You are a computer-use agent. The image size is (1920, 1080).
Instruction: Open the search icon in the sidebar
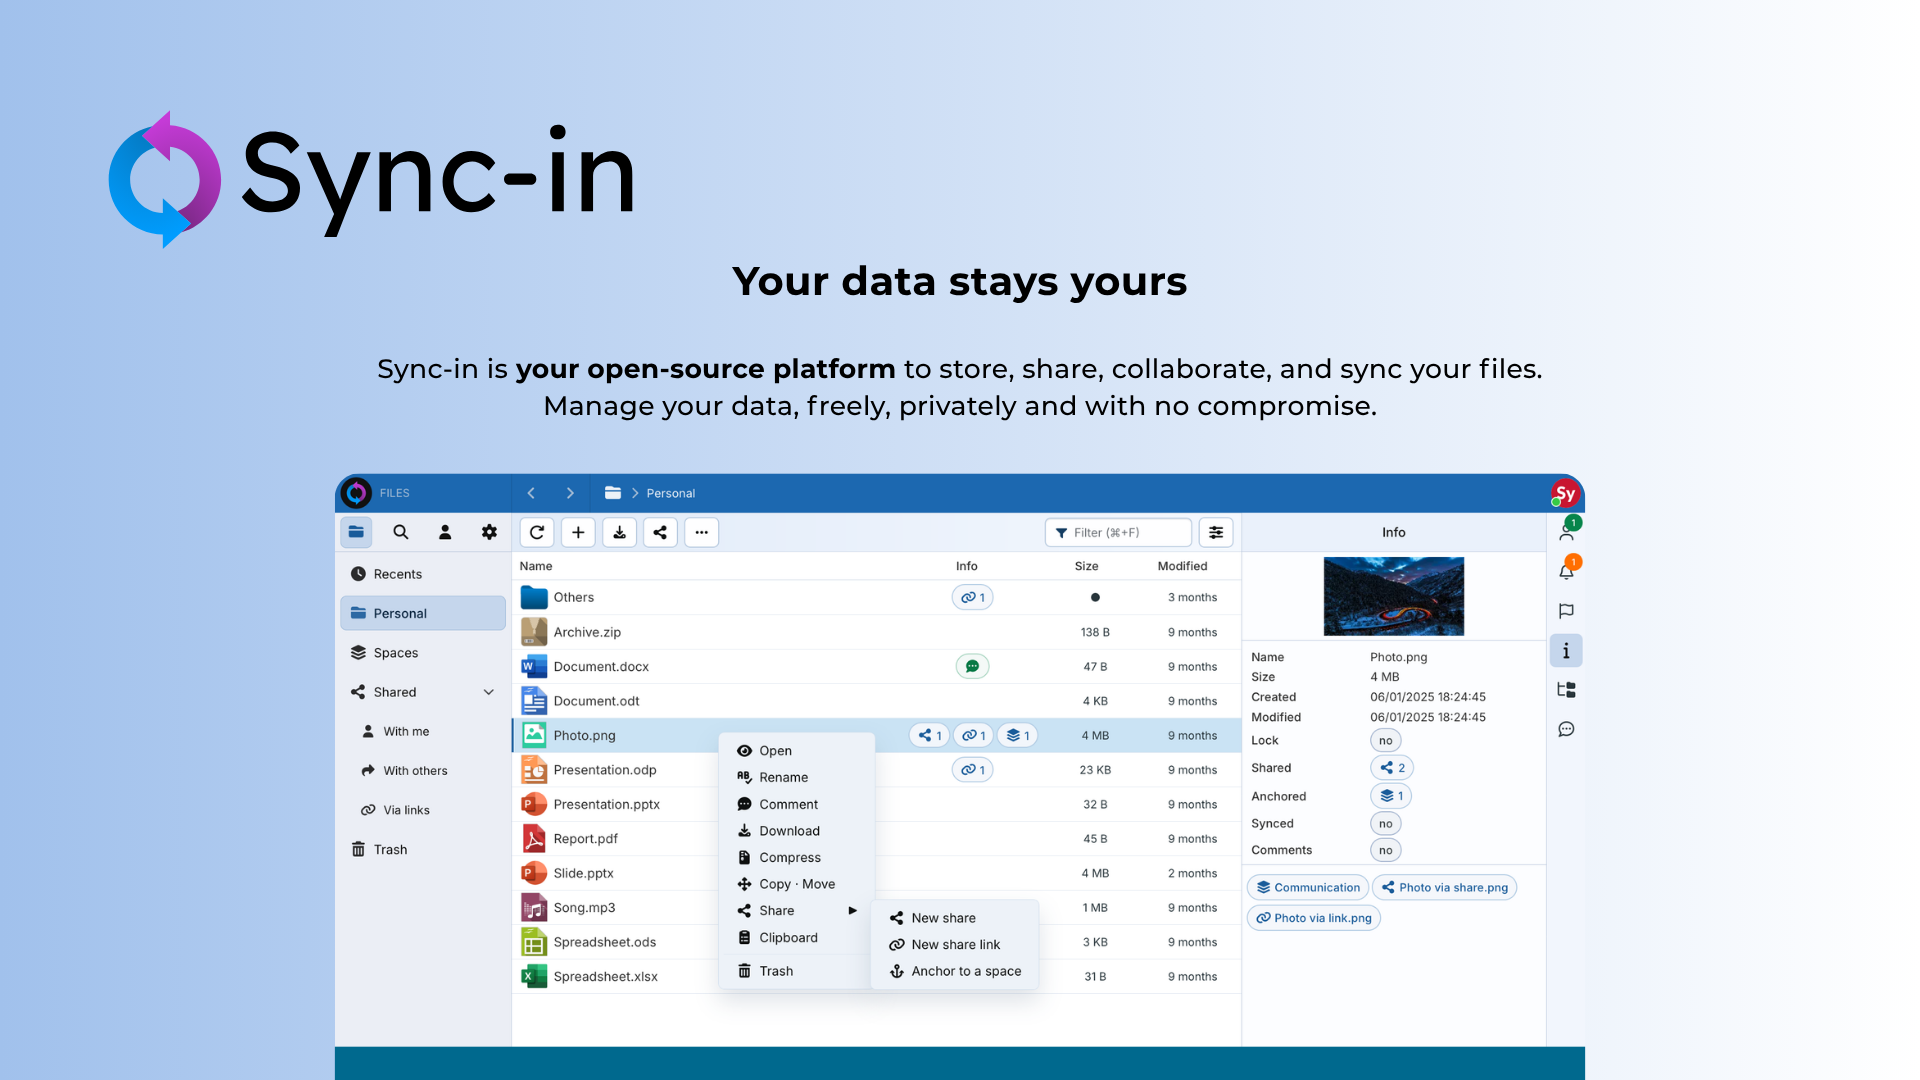[400, 532]
